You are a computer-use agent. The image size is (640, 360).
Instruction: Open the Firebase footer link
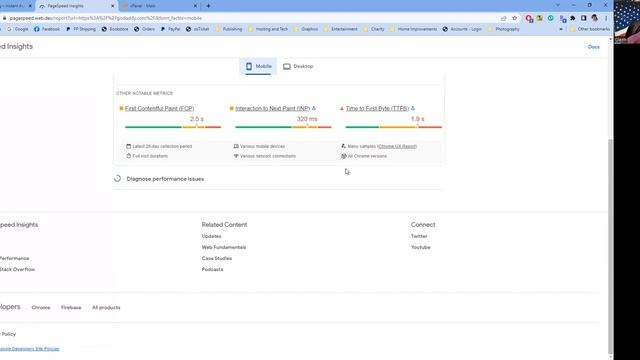pyautogui.click(x=71, y=307)
